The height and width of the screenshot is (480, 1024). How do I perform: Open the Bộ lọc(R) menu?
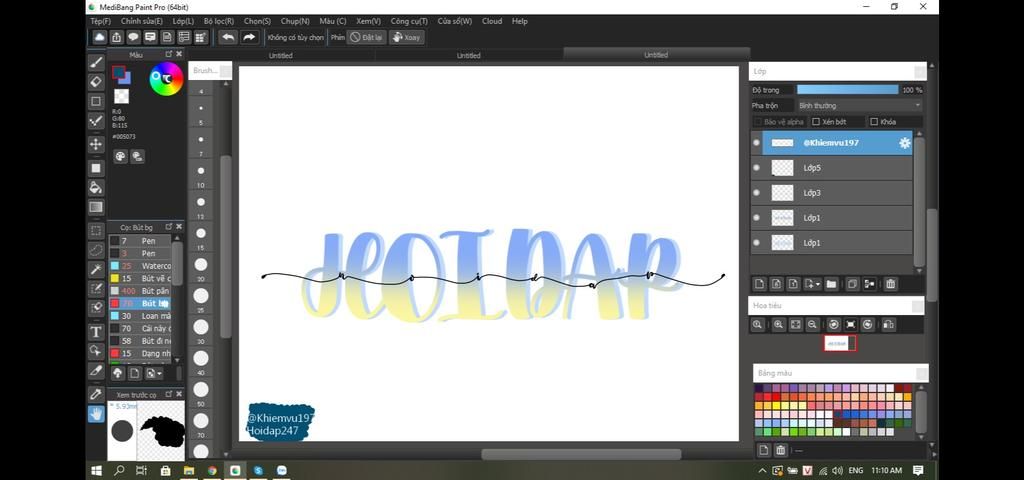219,22
